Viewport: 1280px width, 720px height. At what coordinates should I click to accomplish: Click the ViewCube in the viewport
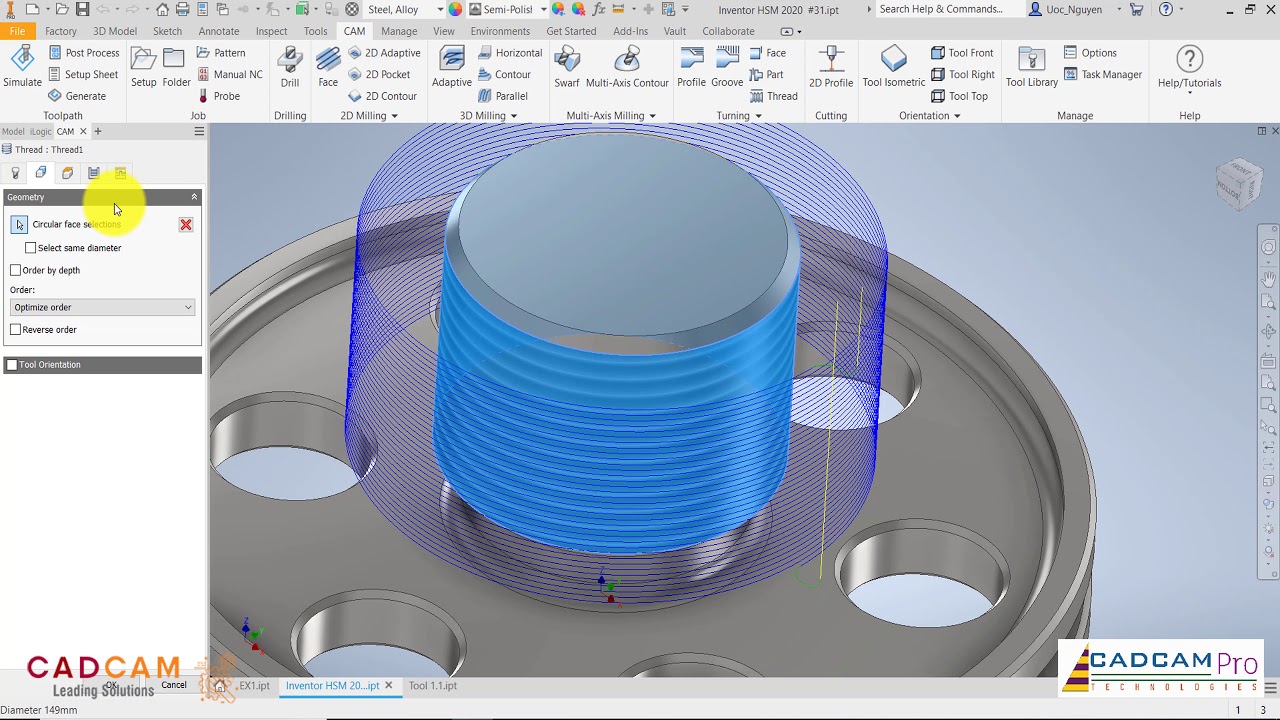pos(1240,182)
